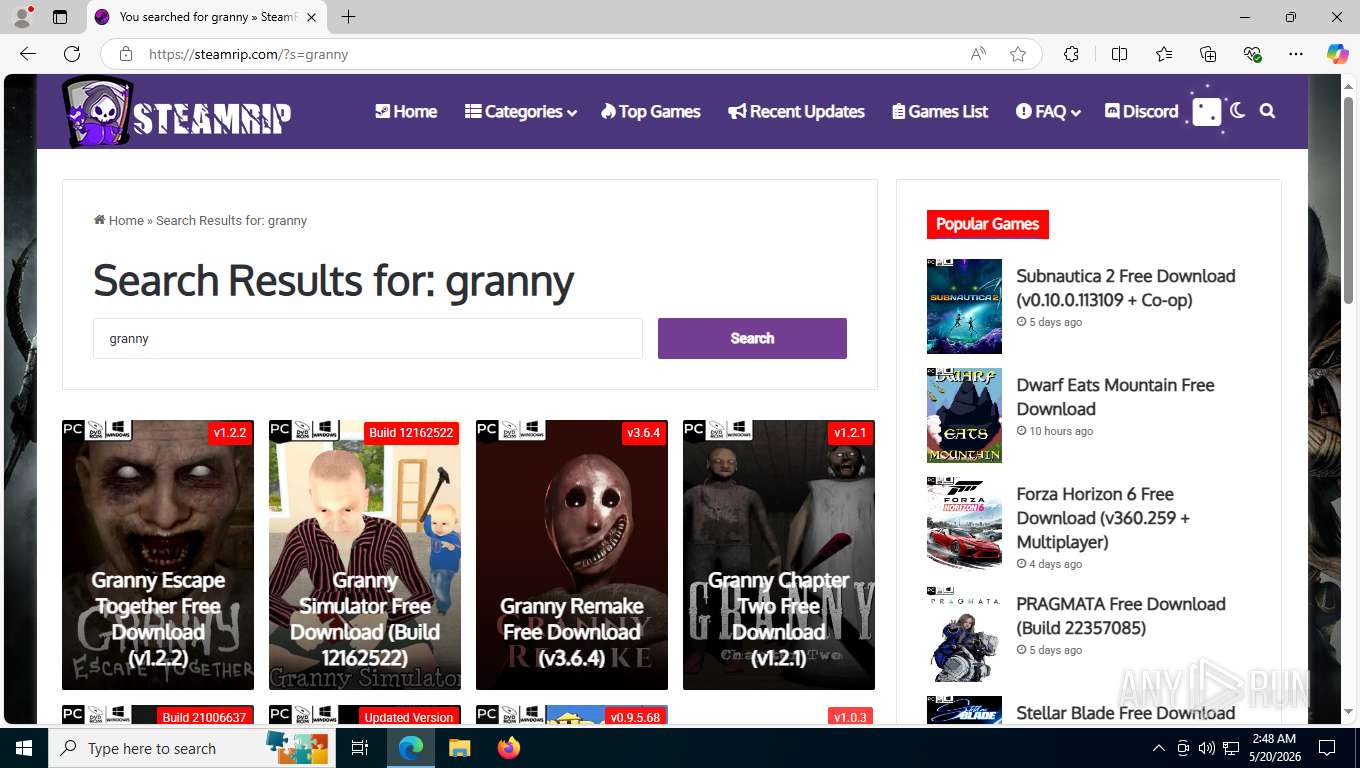Click the Dwarf Eats Mountain thumbnail
This screenshot has width=1360, height=768.
[964, 415]
